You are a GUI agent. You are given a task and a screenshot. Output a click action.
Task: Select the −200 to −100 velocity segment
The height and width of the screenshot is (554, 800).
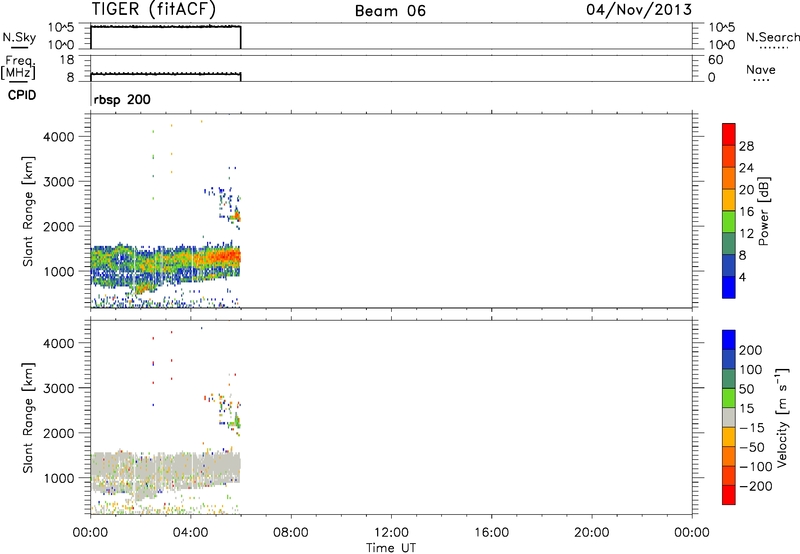[x=729, y=476]
